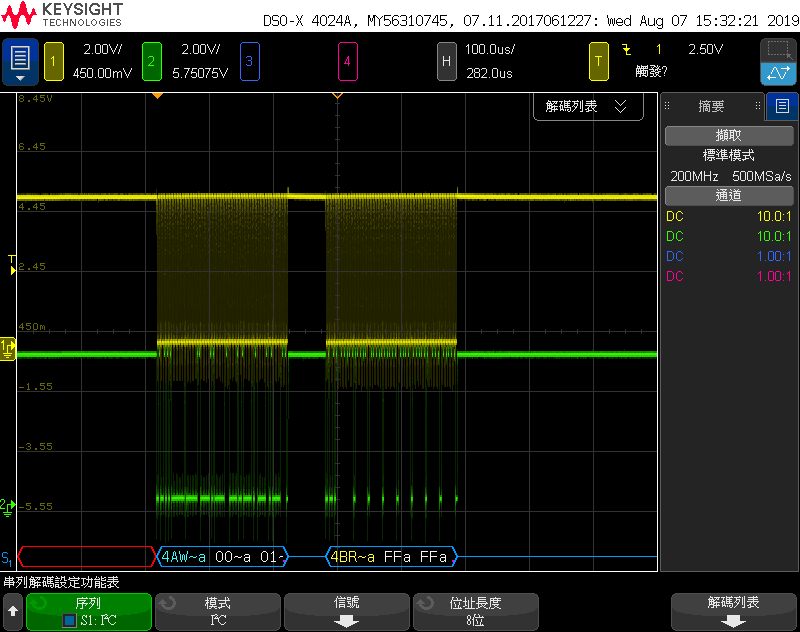Click the channel 2 ground marker

coord(8,507)
